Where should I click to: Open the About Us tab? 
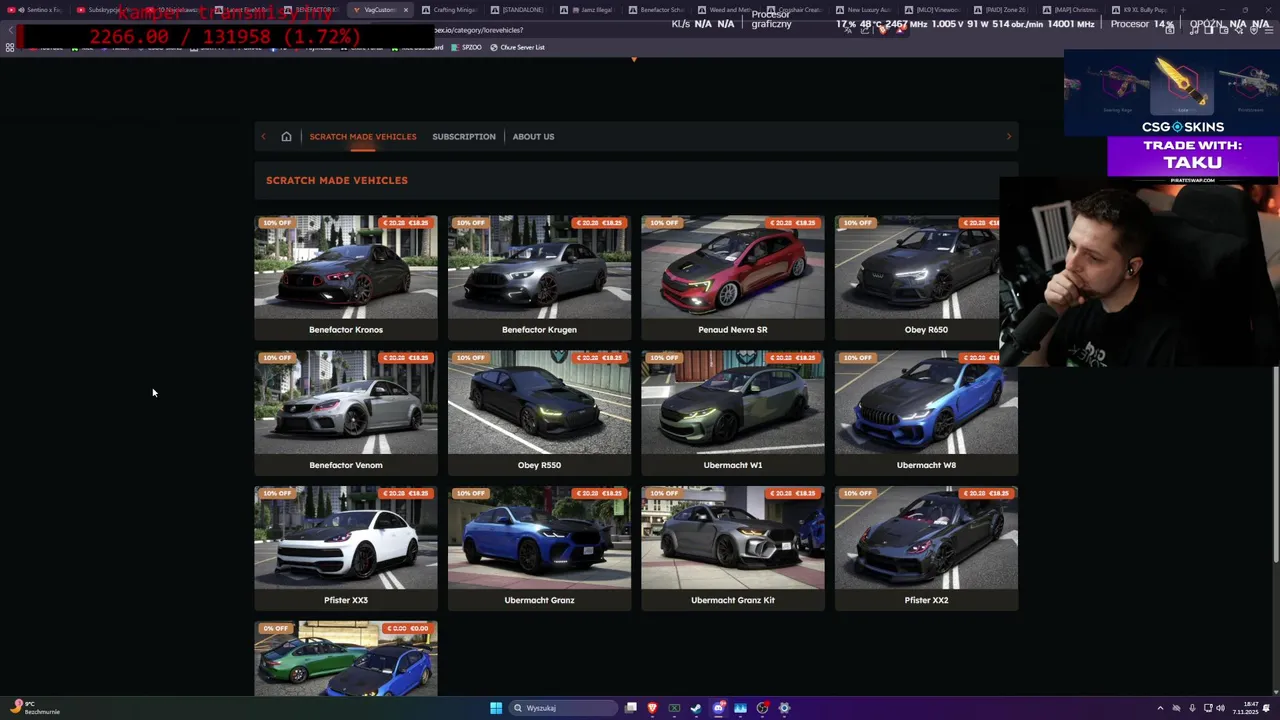533,136
